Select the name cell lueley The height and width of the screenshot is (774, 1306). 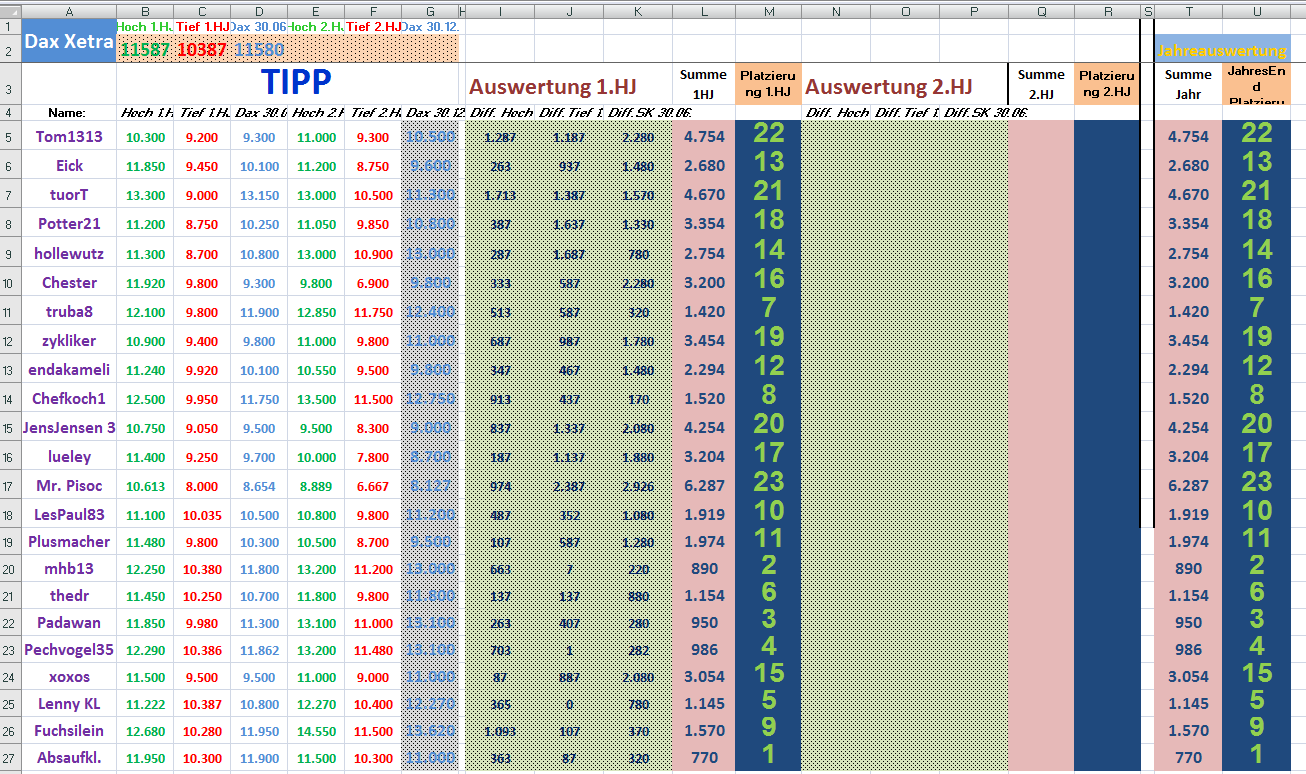click(x=69, y=456)
